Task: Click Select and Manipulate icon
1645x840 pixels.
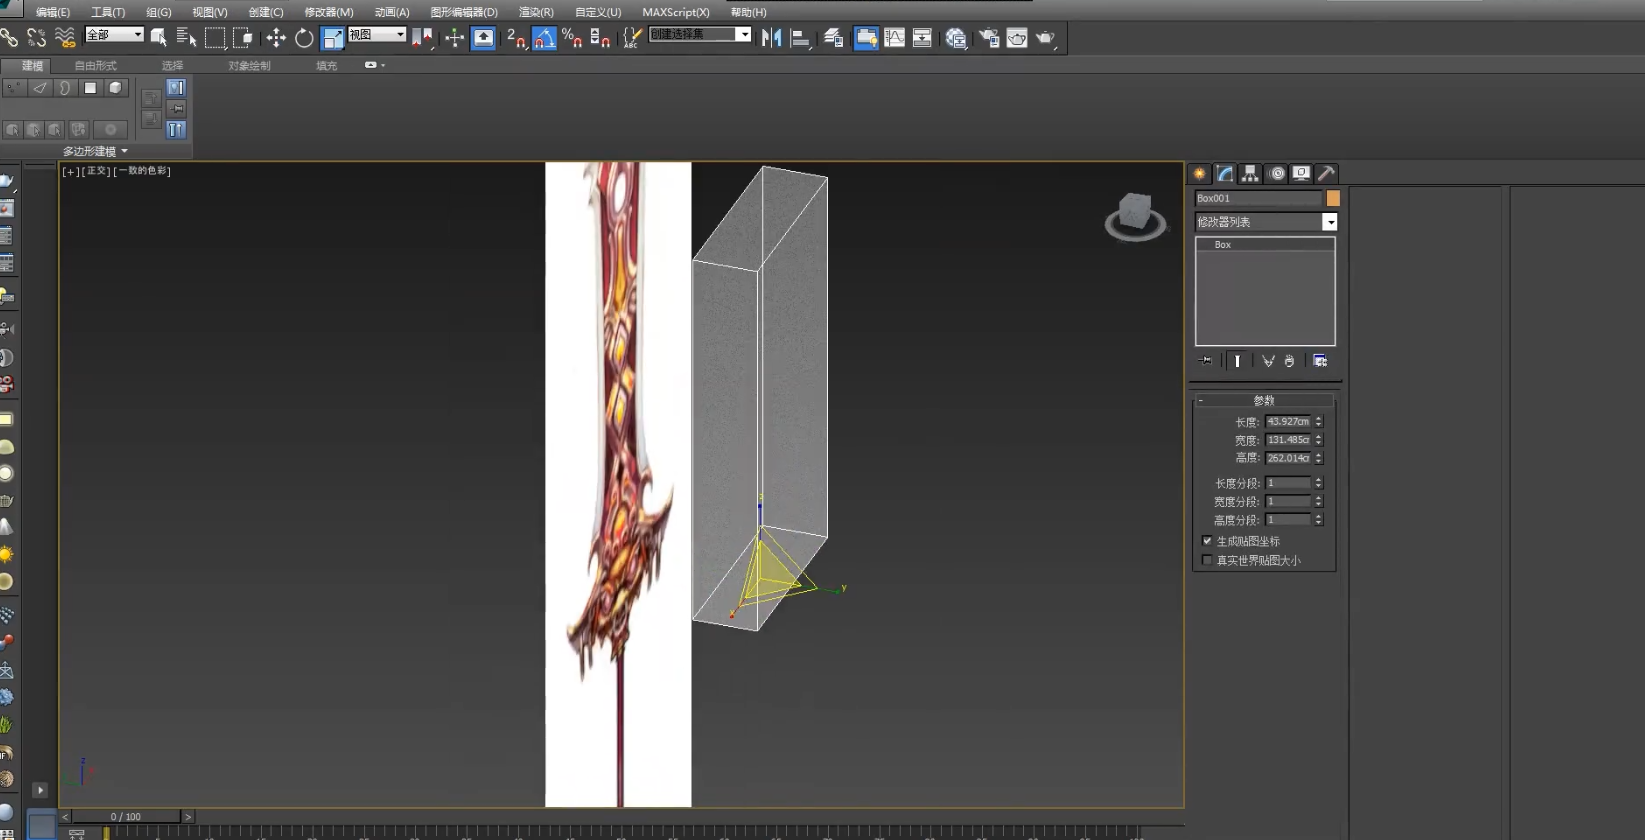Action: tap(455, 38)
